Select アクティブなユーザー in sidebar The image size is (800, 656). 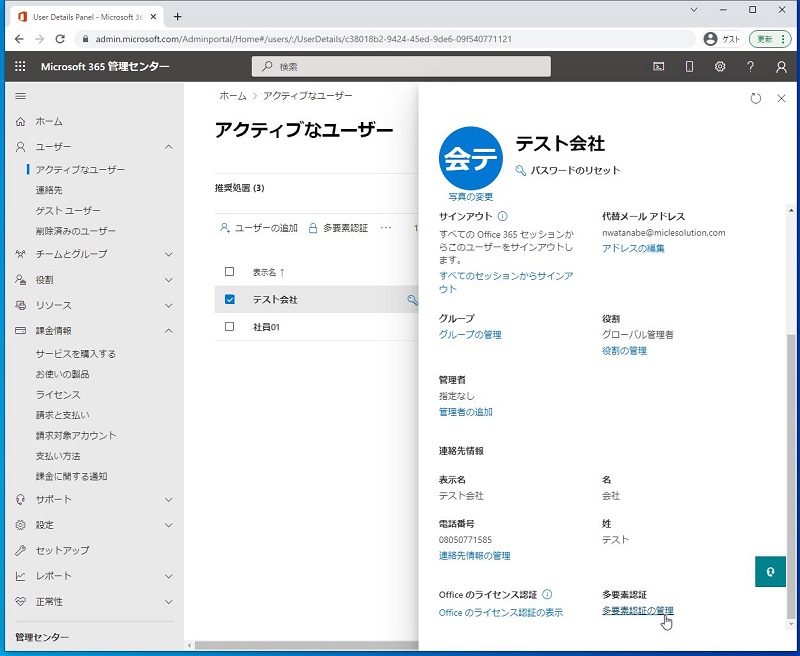pos(80,169)
